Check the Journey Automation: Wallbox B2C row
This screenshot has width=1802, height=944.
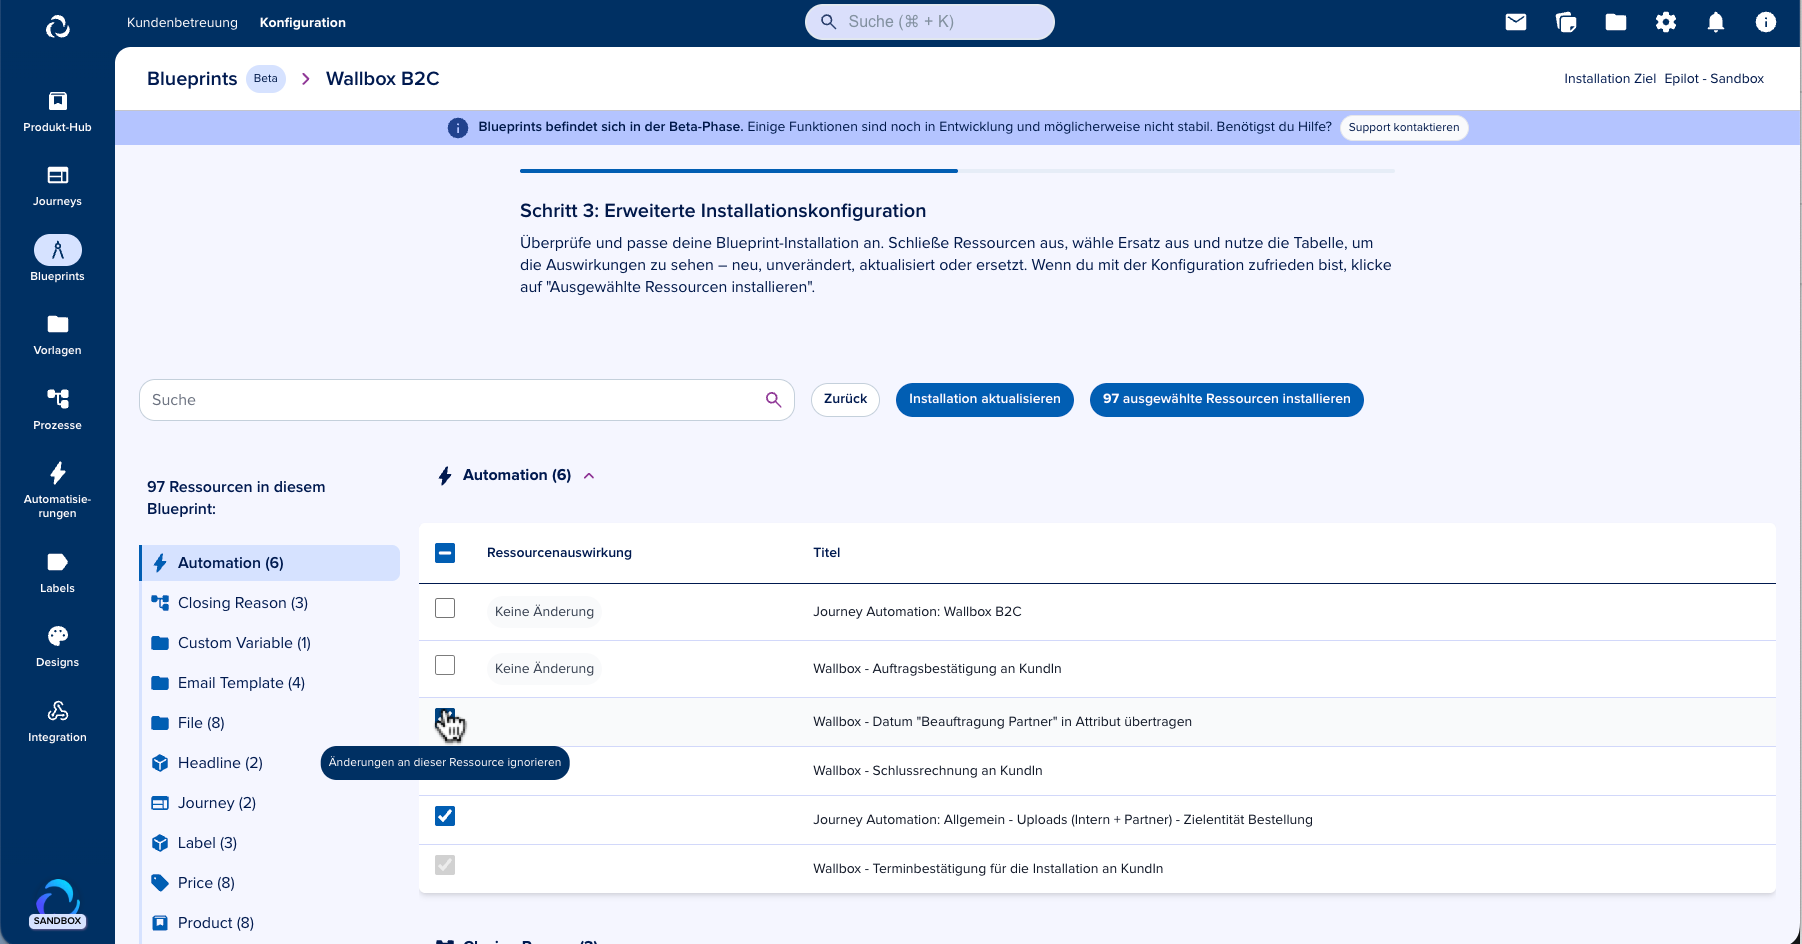click(x=445, y=608)
